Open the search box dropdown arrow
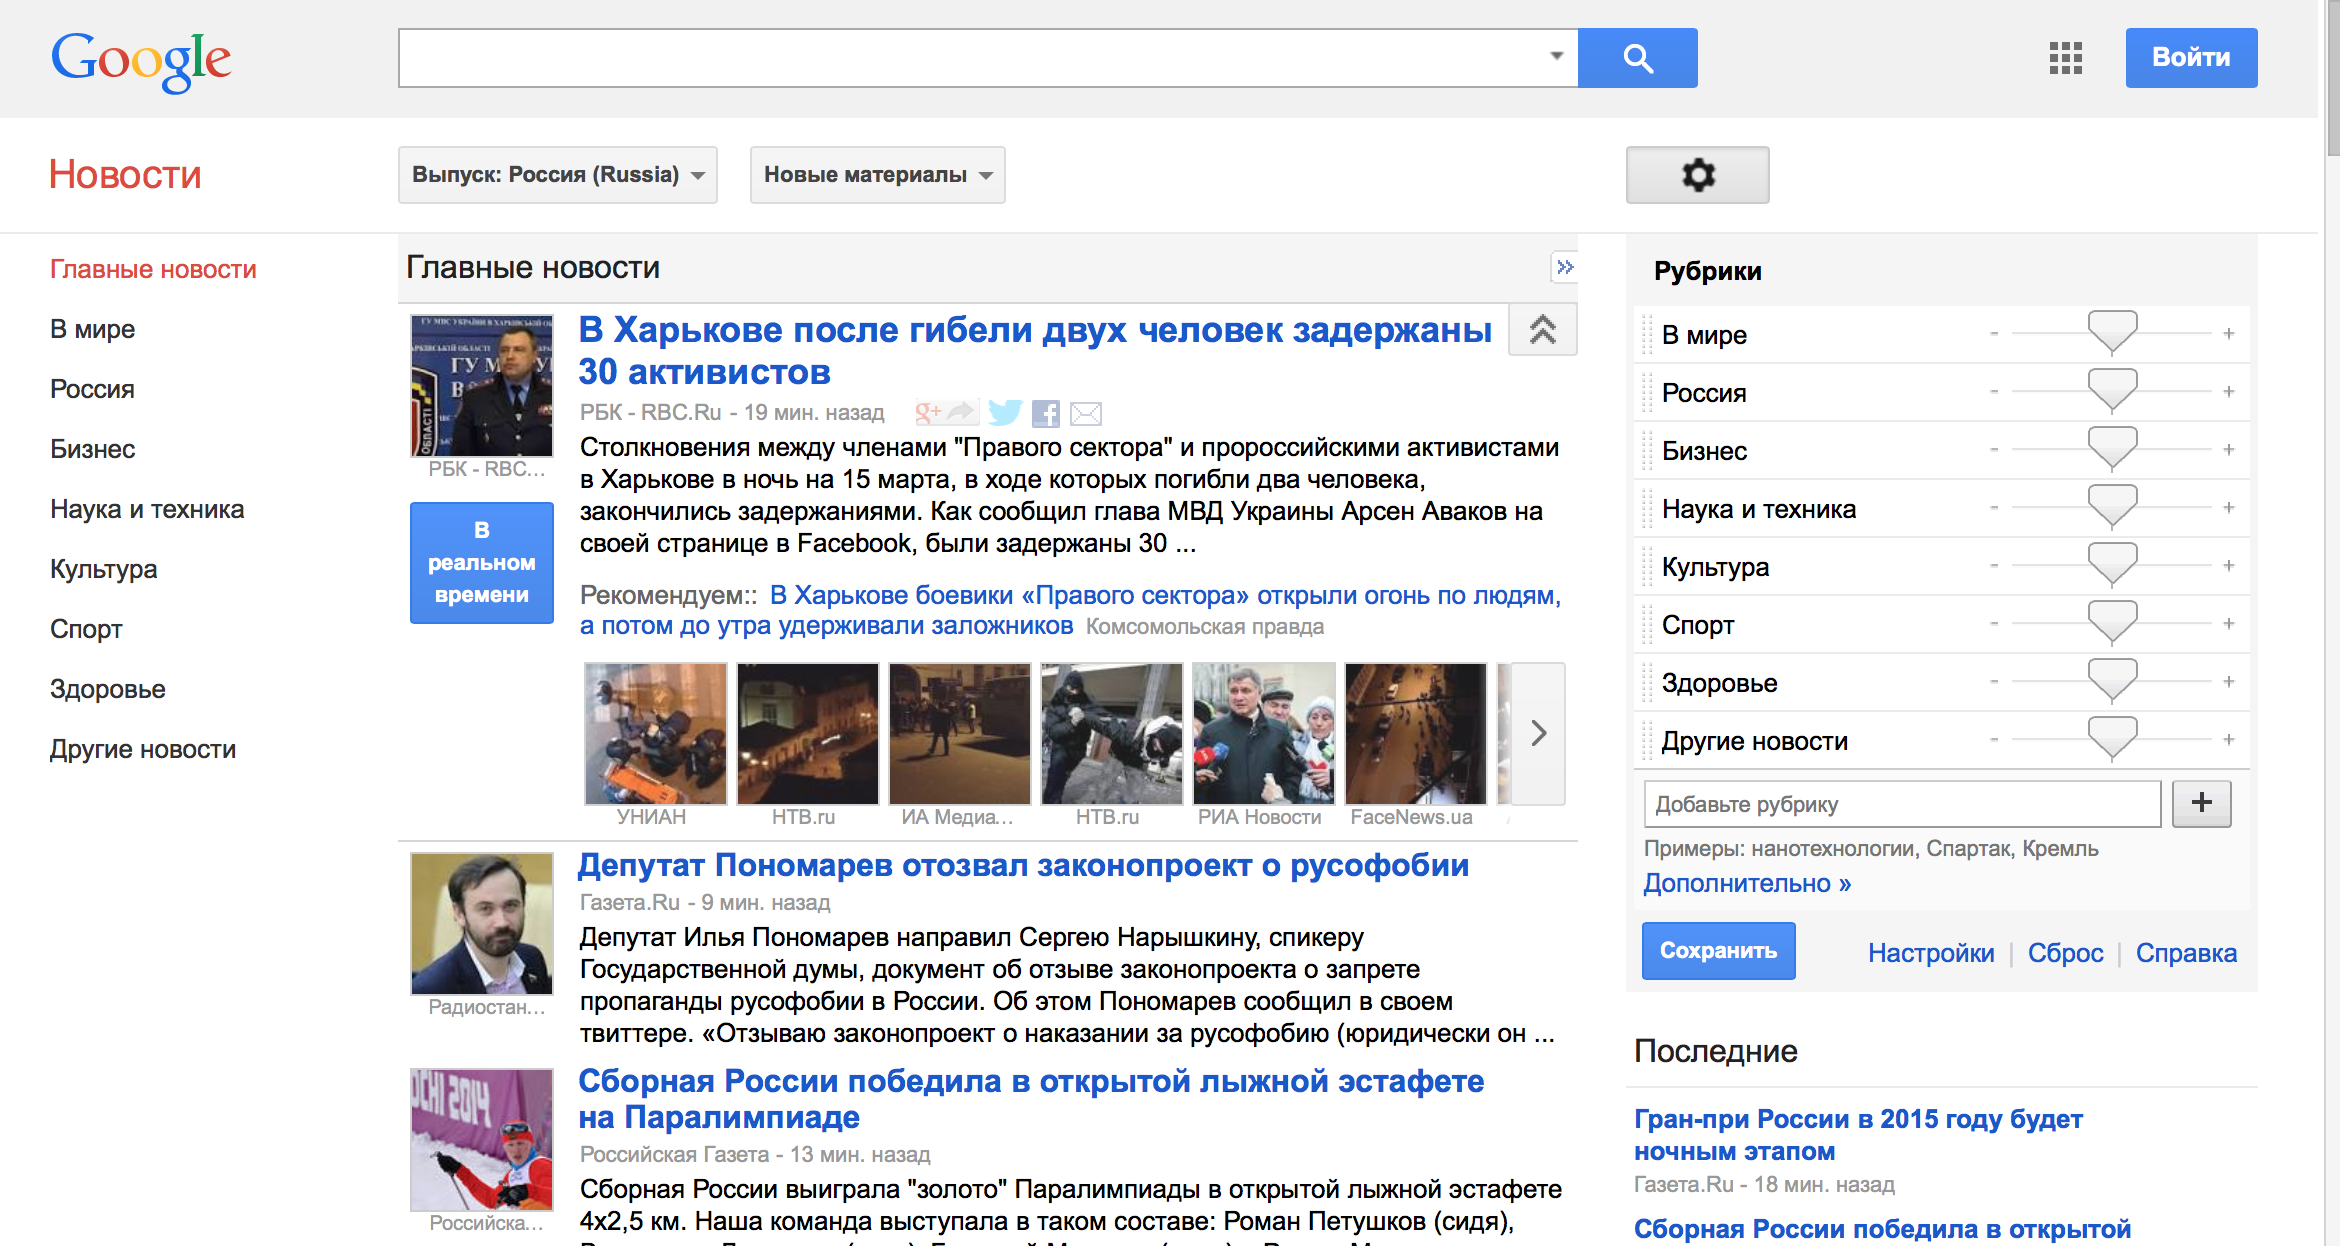 [1556, 56]
